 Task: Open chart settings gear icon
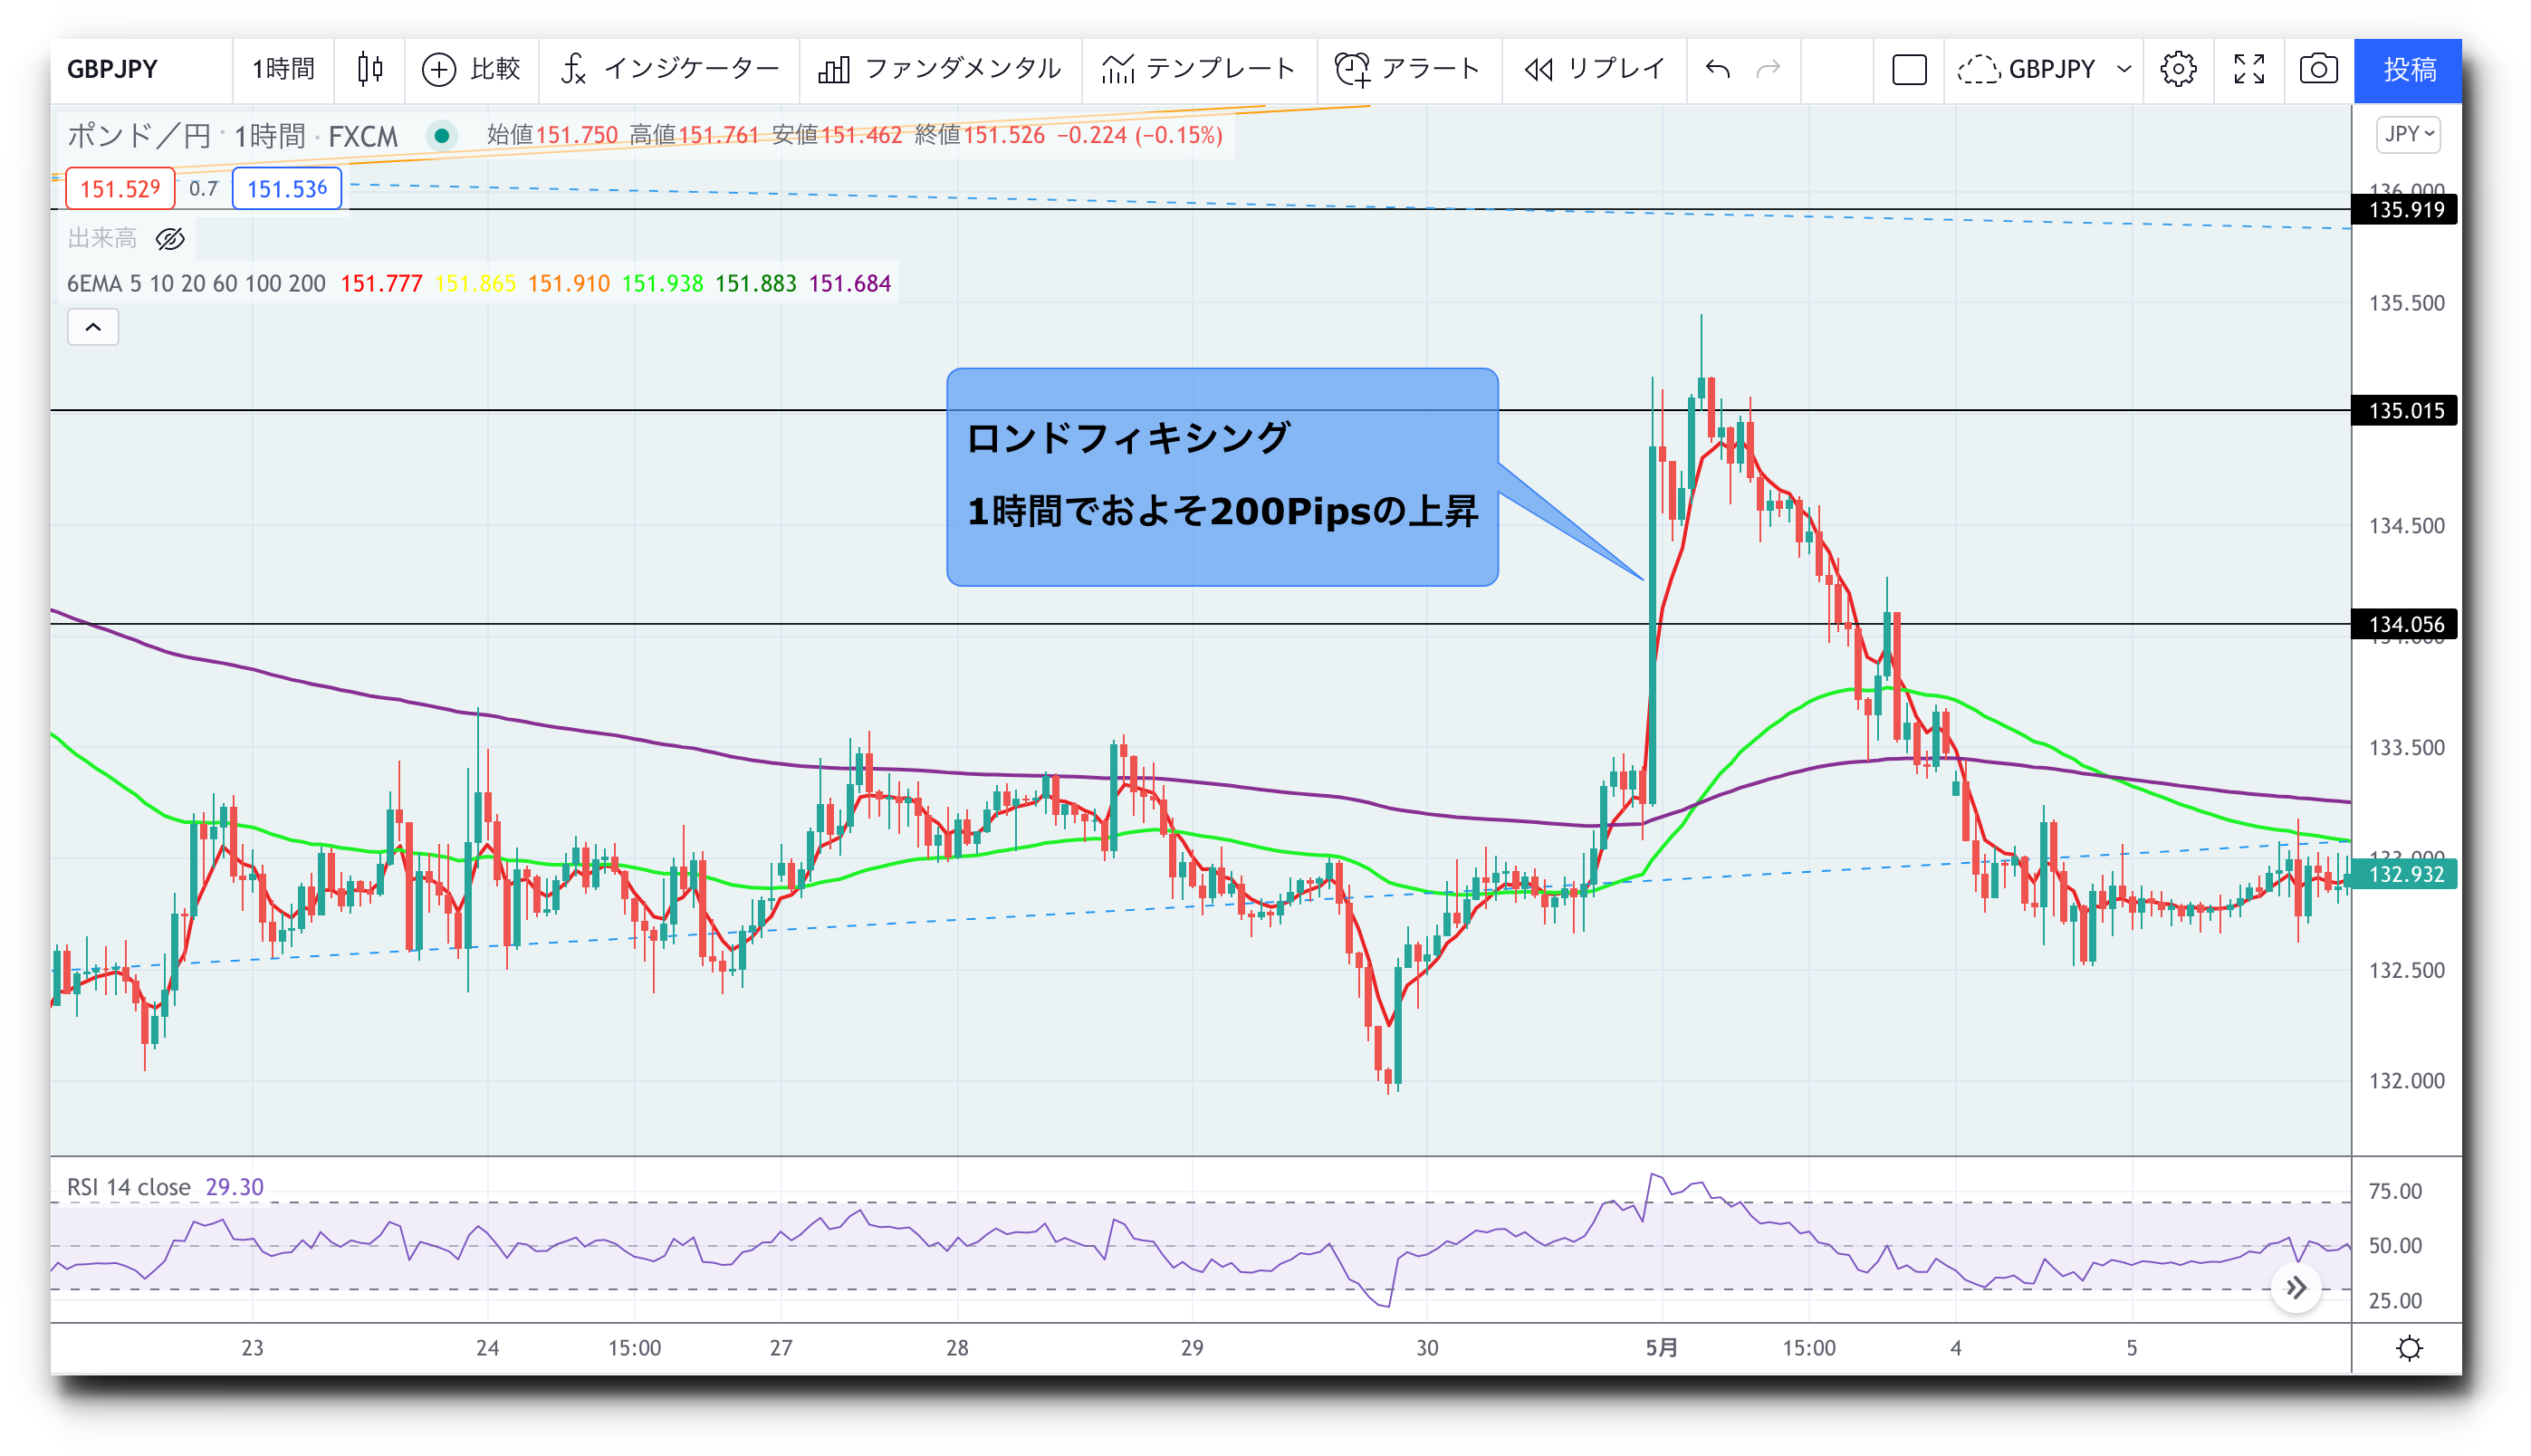(x=2177, y=69)
